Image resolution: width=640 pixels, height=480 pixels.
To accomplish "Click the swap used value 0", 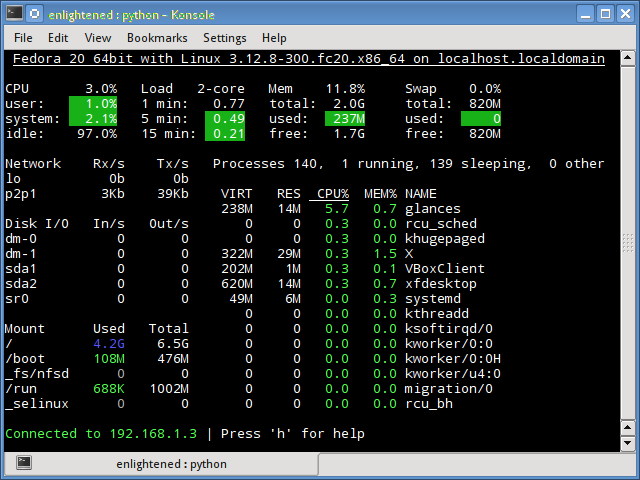I will click(481, 119).
